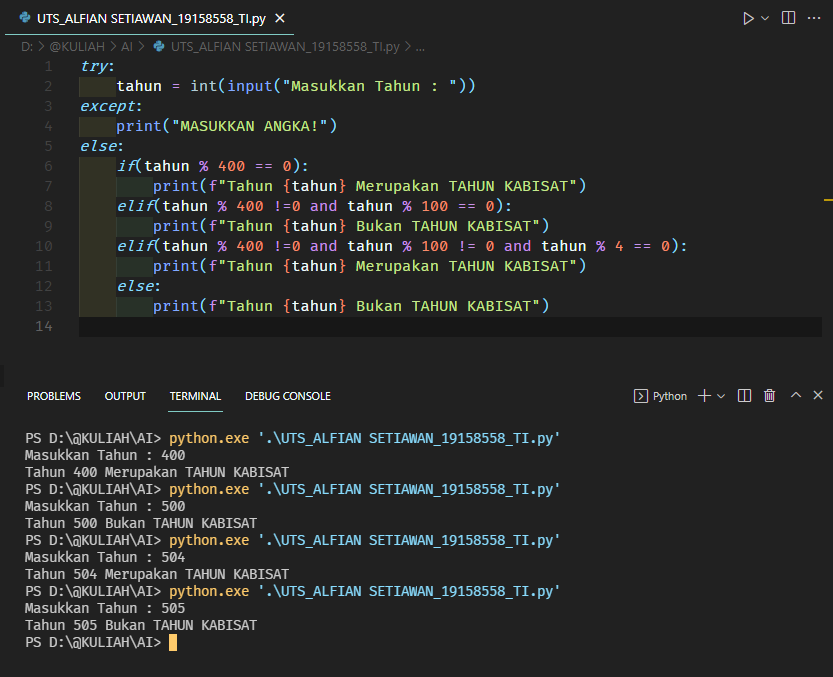Screen dimensions: 833x677
Task: Close the bottom terminal panel
Action: (818, 396)
